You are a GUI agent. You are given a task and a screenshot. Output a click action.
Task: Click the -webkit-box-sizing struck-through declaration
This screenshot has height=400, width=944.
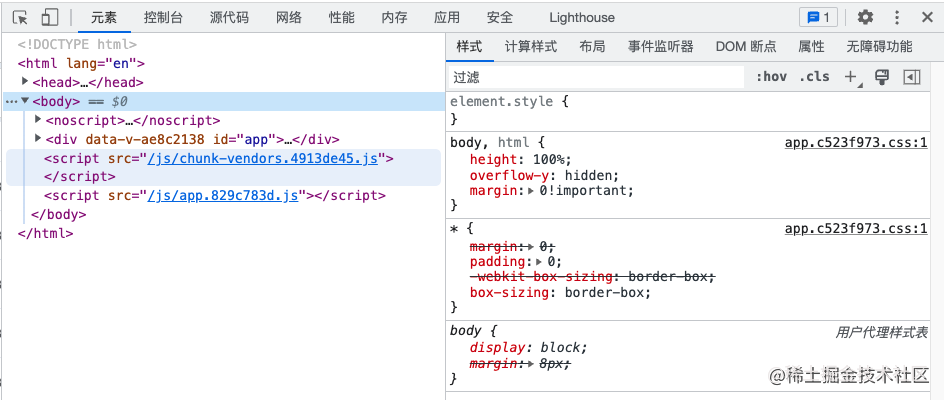coord(592,277)
